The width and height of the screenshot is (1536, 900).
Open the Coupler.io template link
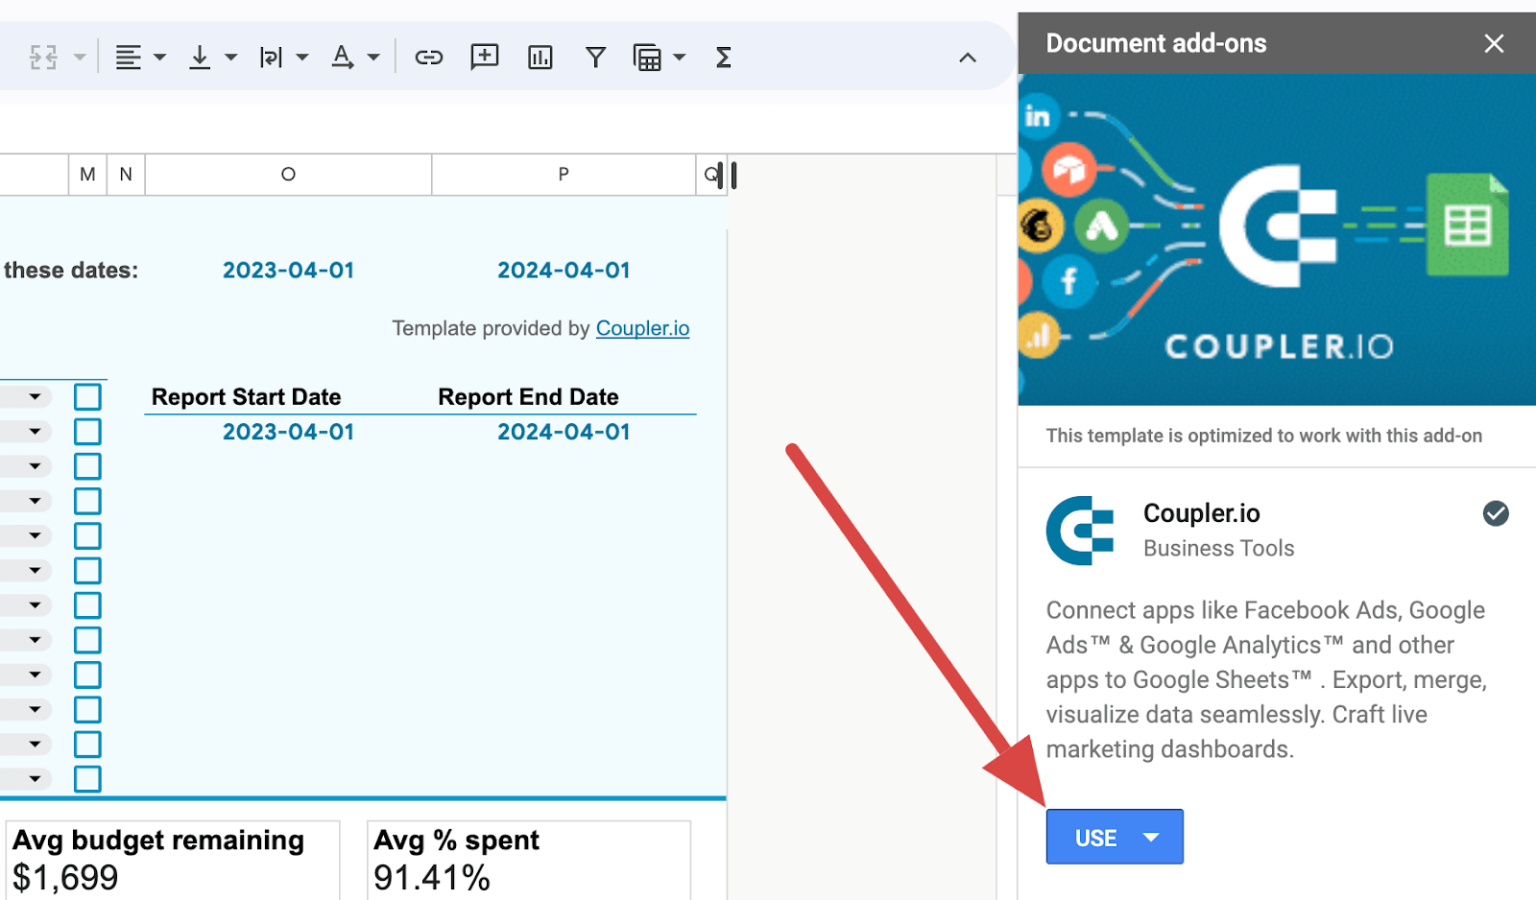(642, 328)
